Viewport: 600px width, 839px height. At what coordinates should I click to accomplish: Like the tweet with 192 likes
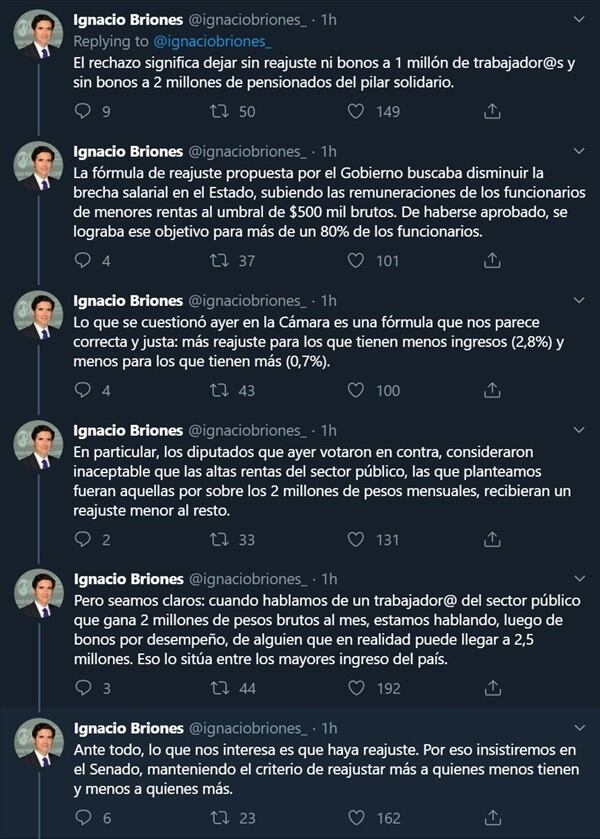(x=356, y=688)
